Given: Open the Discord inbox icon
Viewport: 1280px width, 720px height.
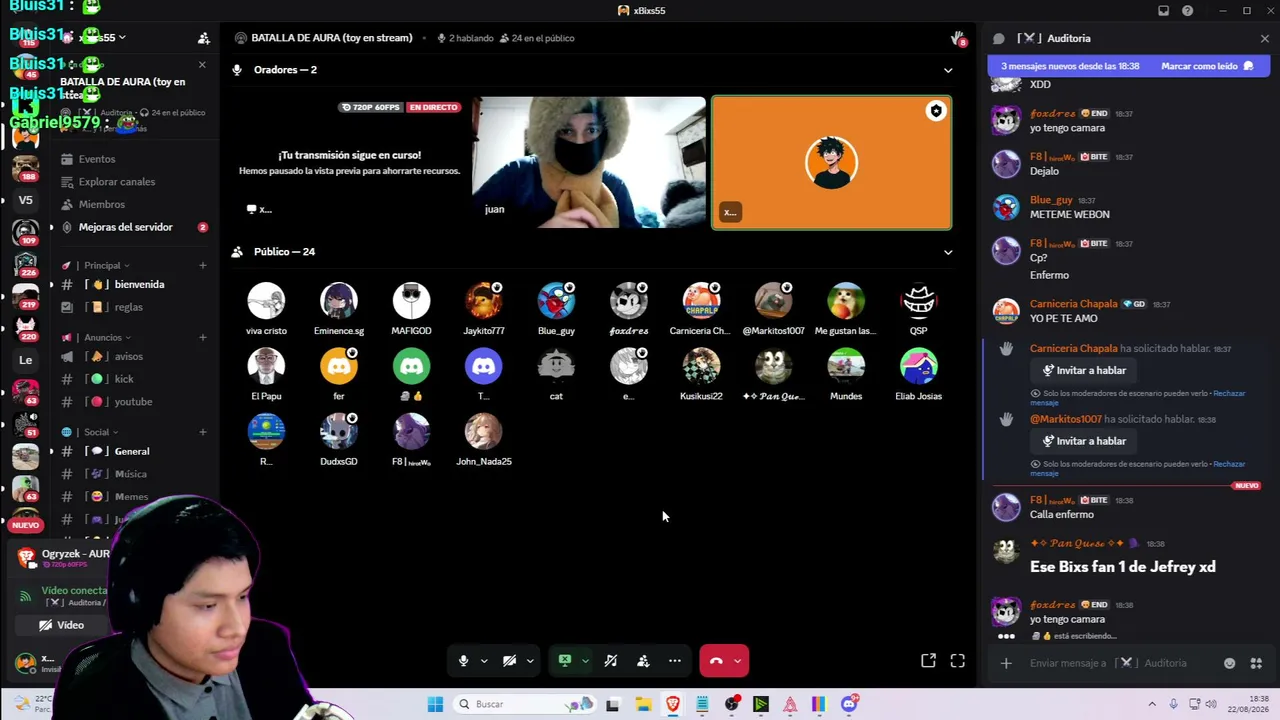Looking at the screenshot, I should pyautogui.click(x=1163, y=11).
